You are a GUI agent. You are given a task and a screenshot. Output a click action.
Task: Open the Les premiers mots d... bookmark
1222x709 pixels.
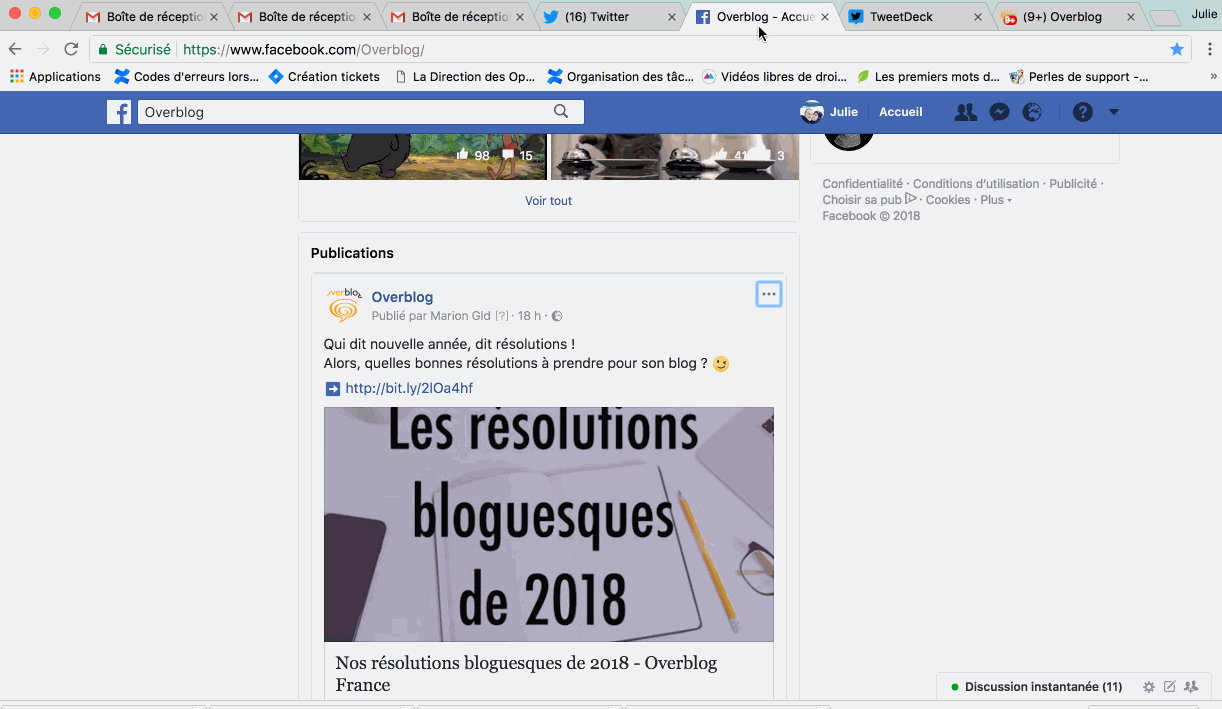[927, 76]
